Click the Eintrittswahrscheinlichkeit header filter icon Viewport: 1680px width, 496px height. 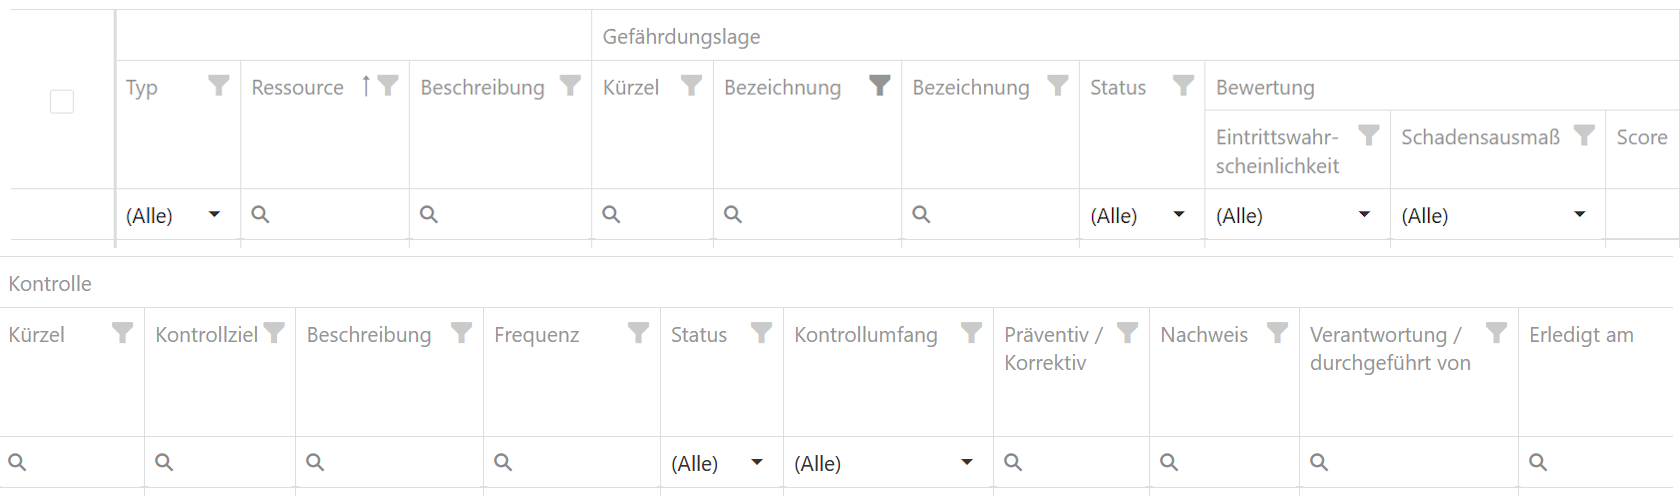pos(1369,136)
